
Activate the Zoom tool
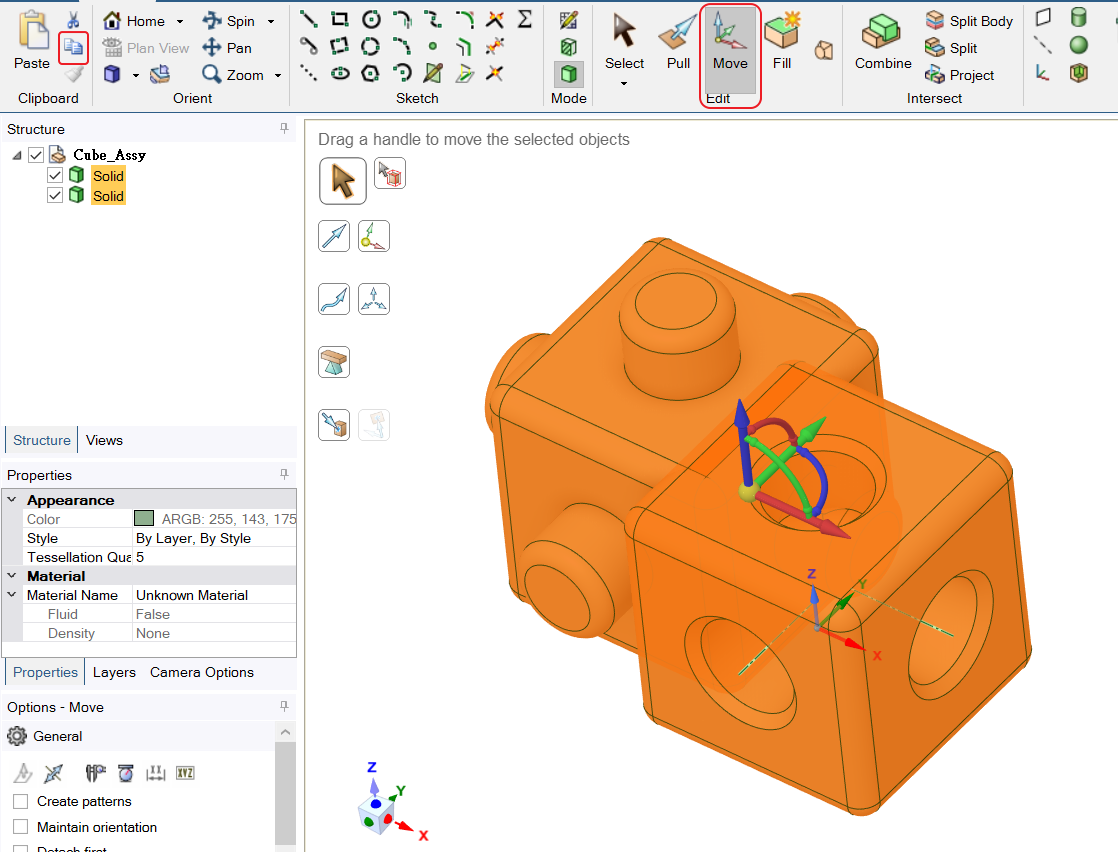(x=233, y=74)
